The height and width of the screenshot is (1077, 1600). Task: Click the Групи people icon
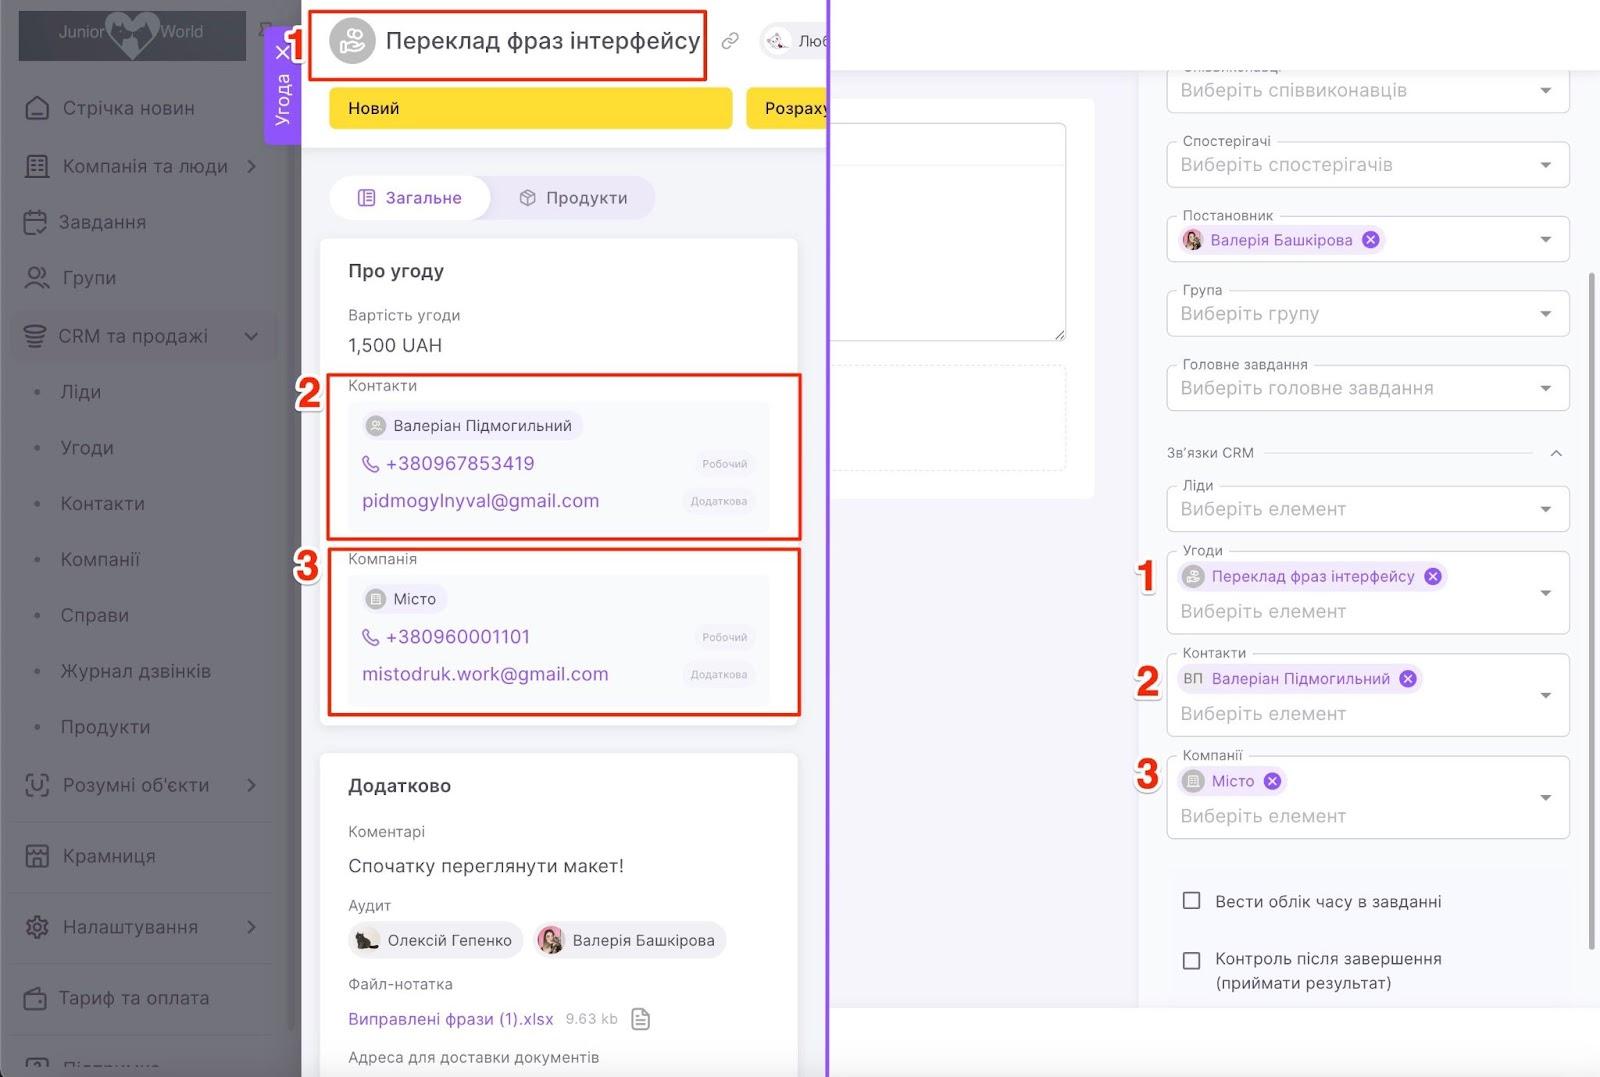coord(37,278)
